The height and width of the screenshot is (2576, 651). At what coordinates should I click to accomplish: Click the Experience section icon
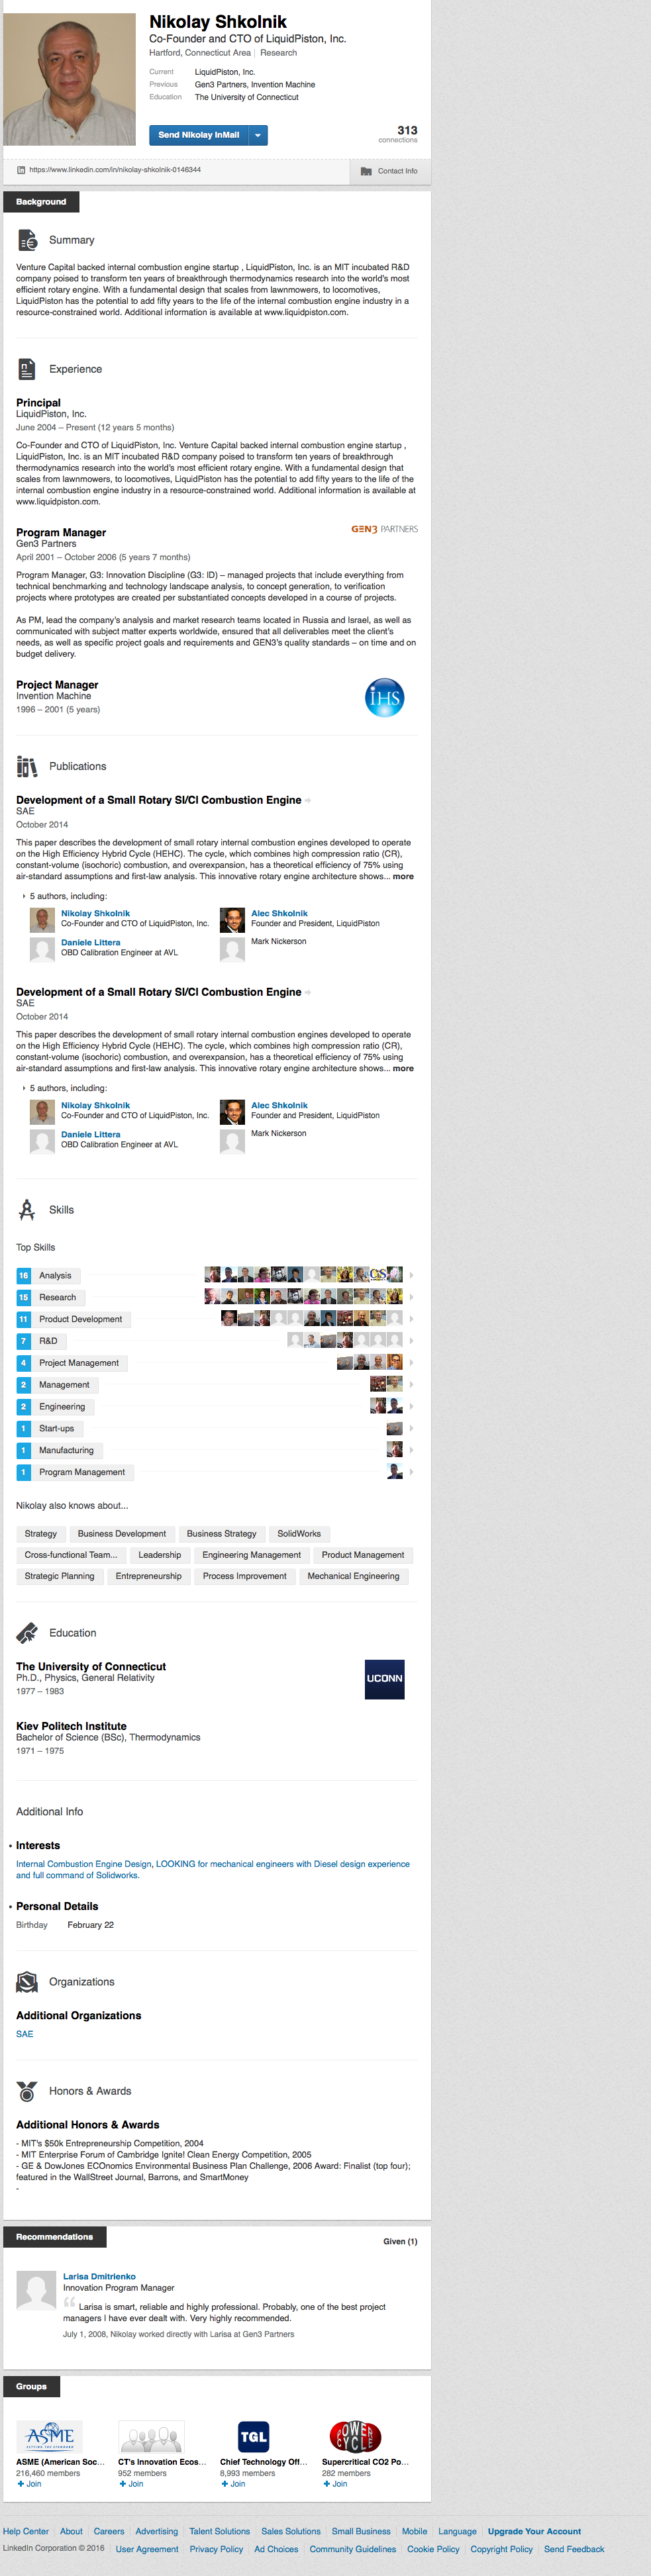click(27, 369)
